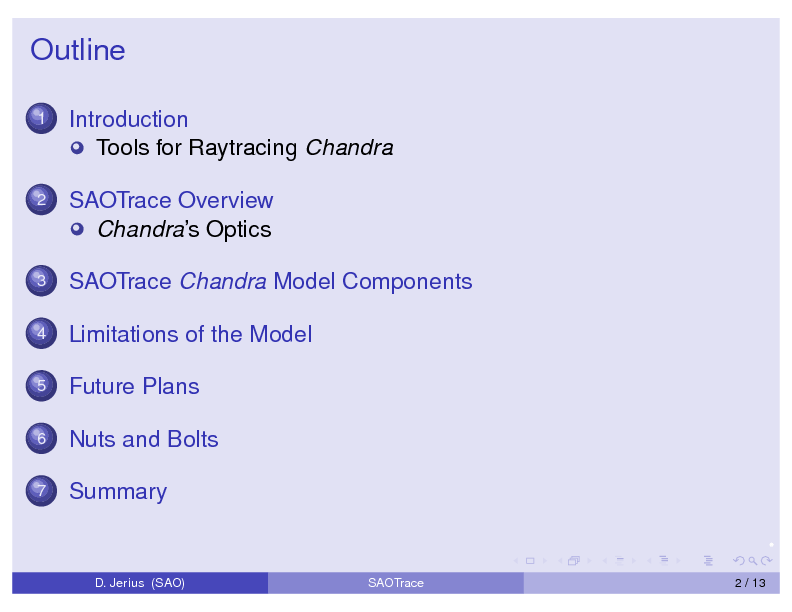
Task: Open SAOTrace Chandra Model Components section
Action: coord(270,282)
